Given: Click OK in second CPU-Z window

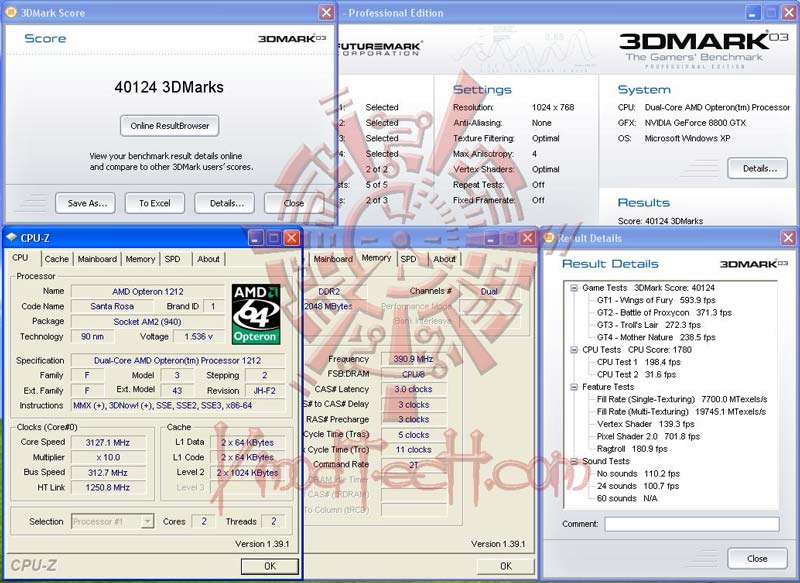Looking at the screenshot, I should coord(506,566).
